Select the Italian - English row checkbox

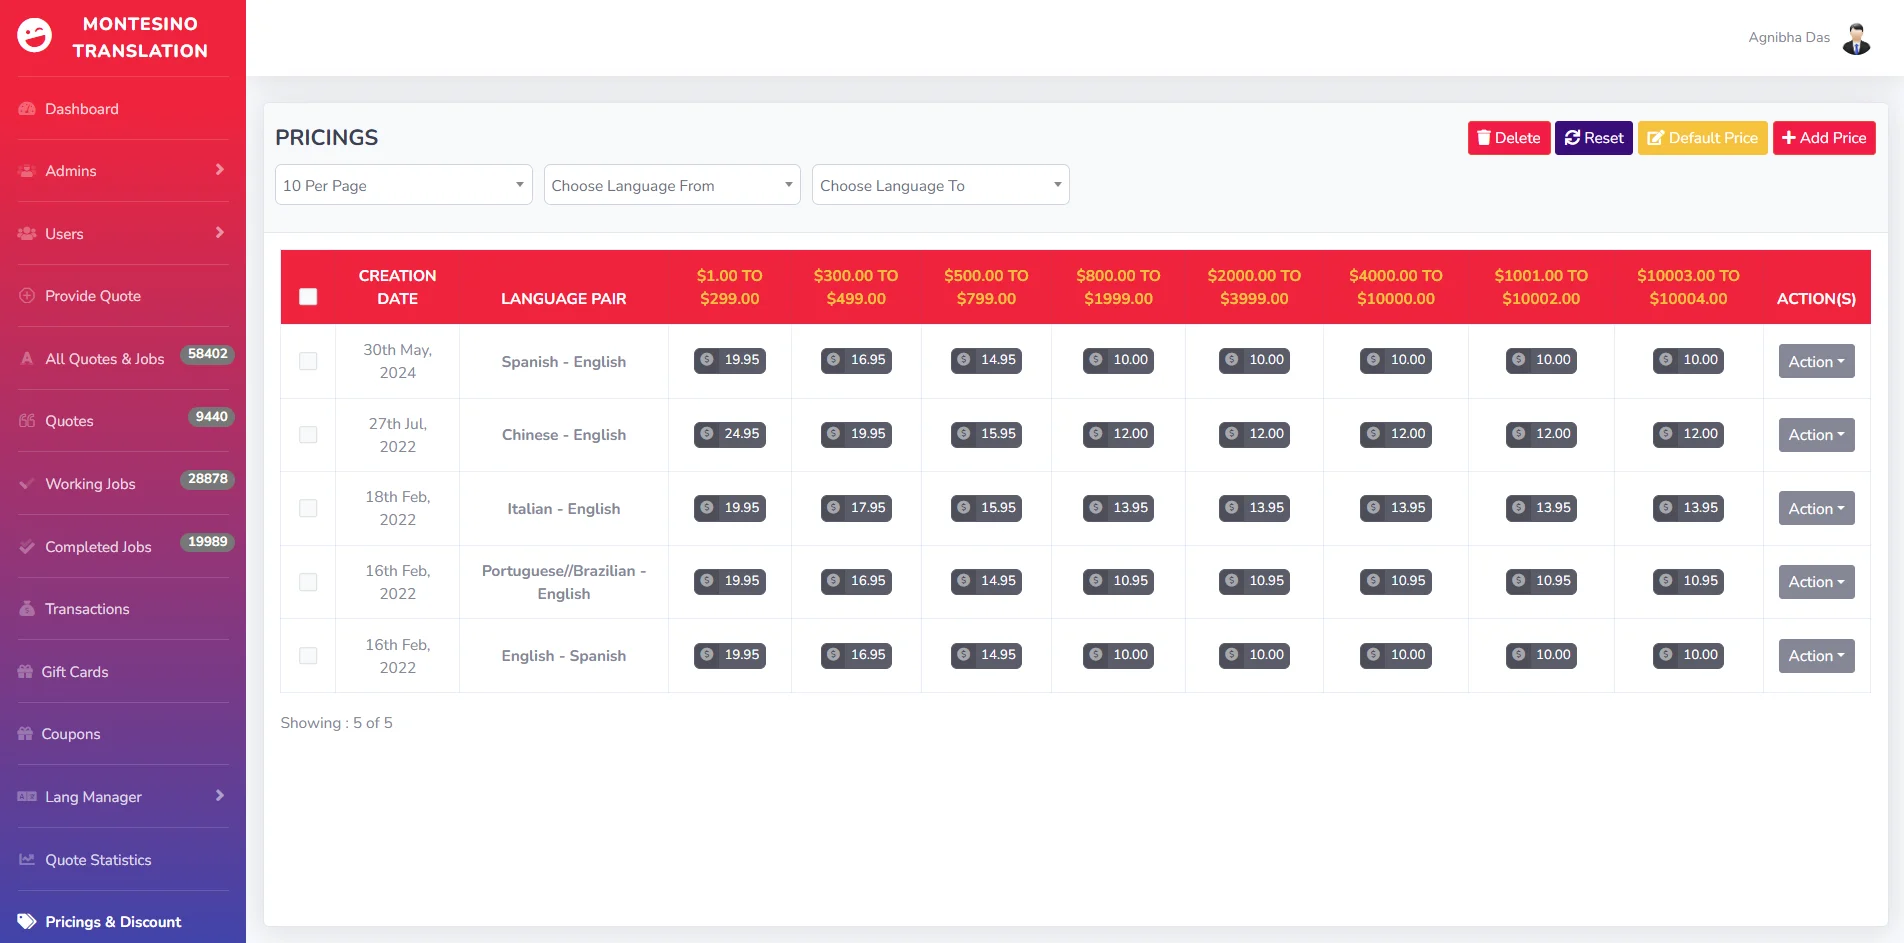(308, 508)
